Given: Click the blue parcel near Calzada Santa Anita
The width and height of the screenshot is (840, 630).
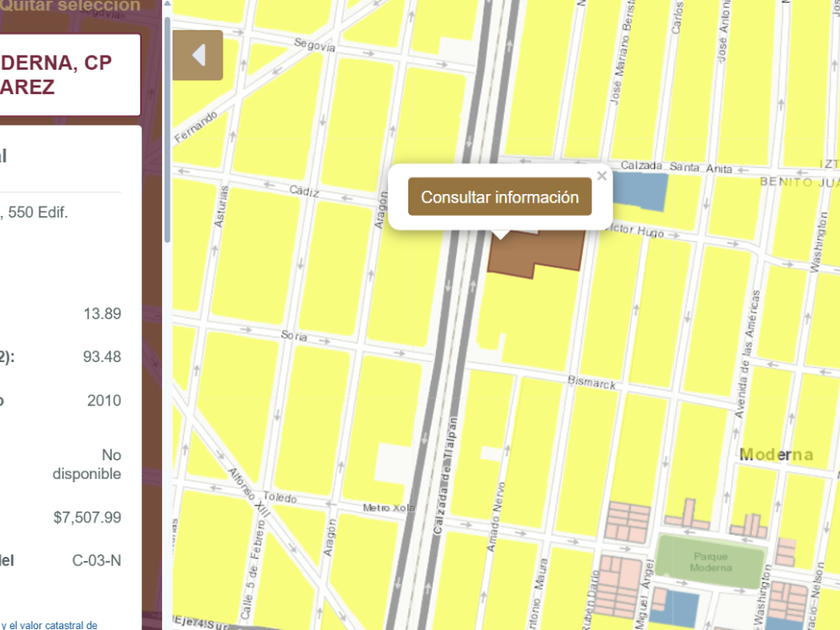Looking at the screenshot, I should 638,190.
